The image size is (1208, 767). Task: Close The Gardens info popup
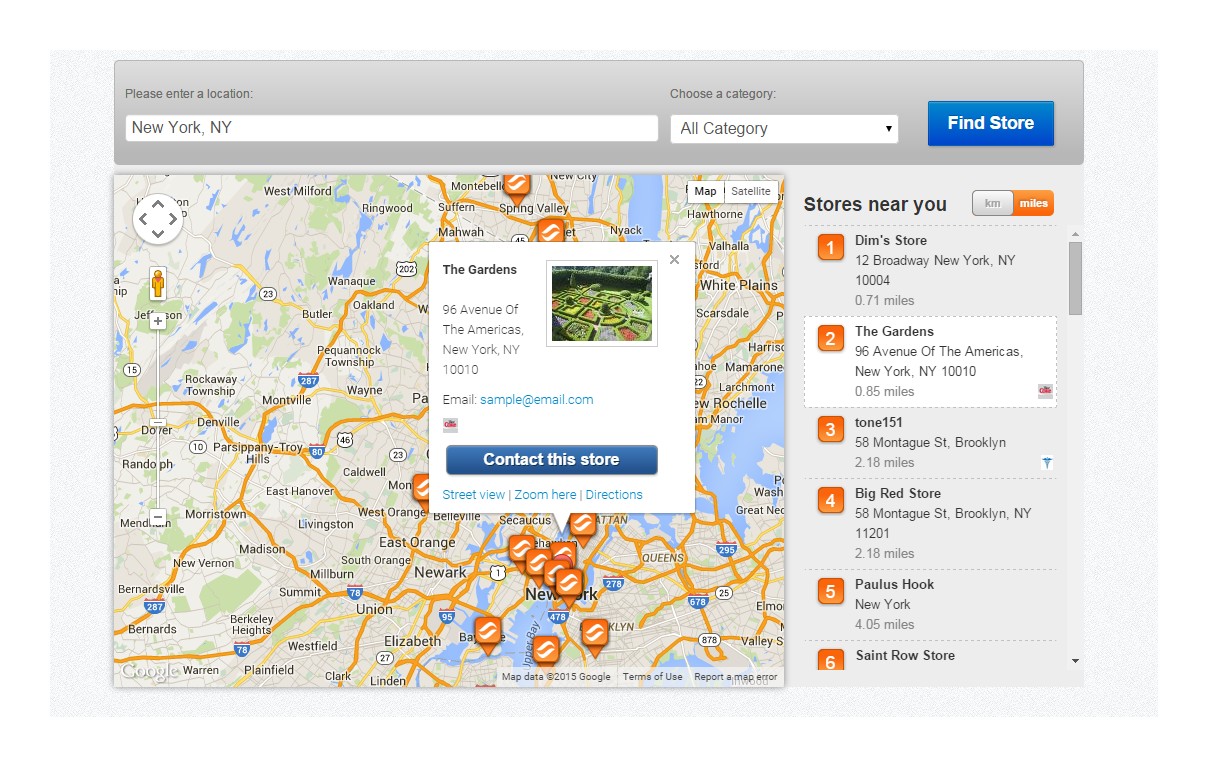point(674,260)
